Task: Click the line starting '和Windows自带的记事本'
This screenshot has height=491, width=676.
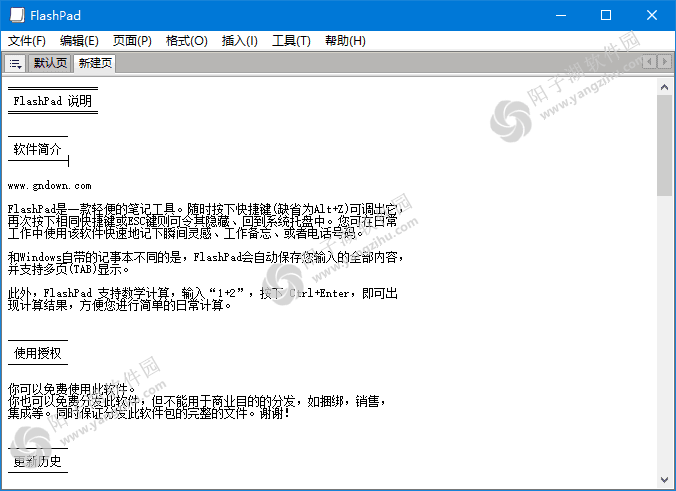Action: [x=207, y=257]
